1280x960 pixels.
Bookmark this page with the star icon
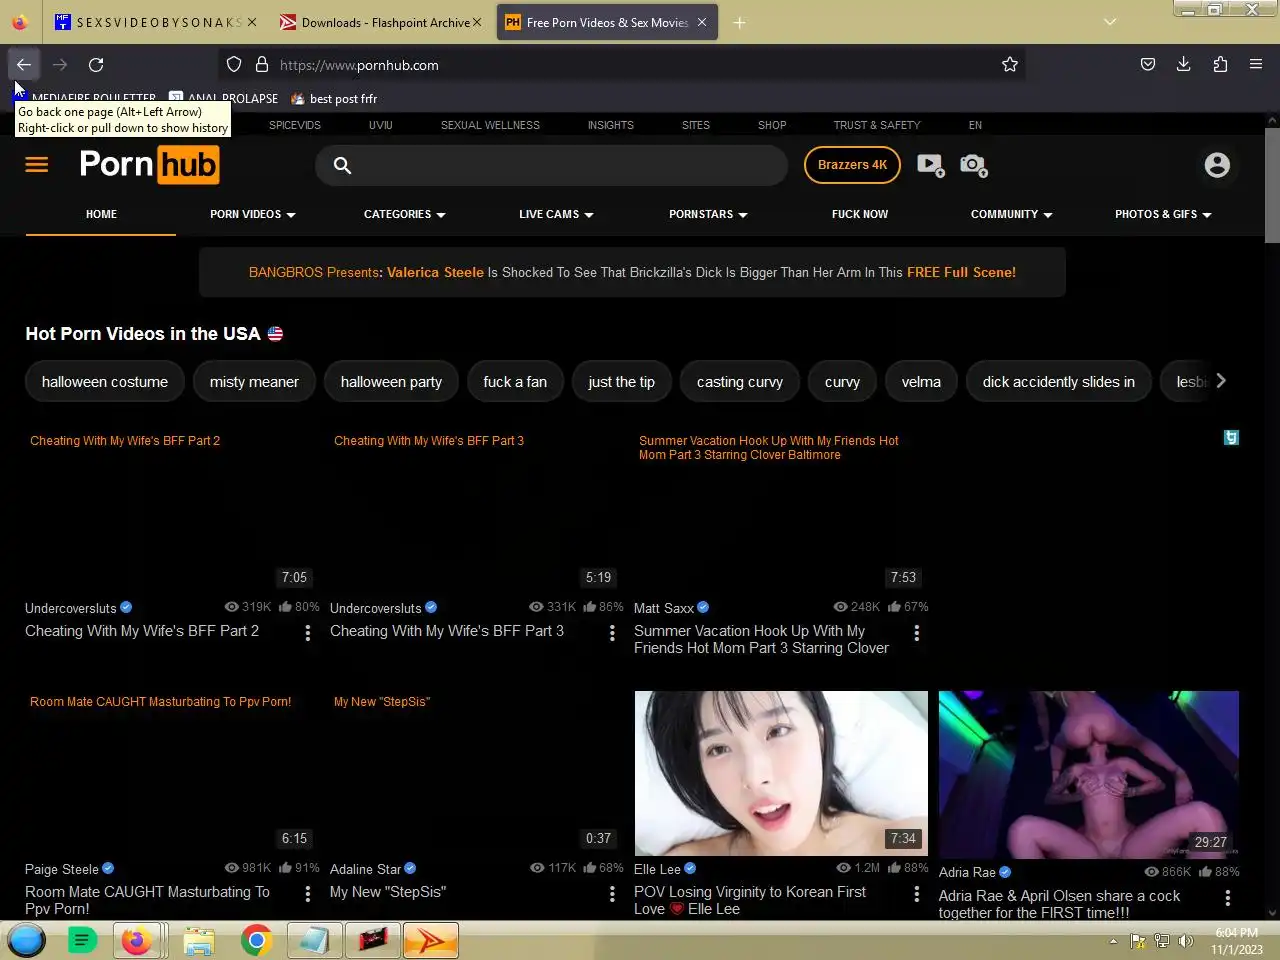click(1010, 64)
